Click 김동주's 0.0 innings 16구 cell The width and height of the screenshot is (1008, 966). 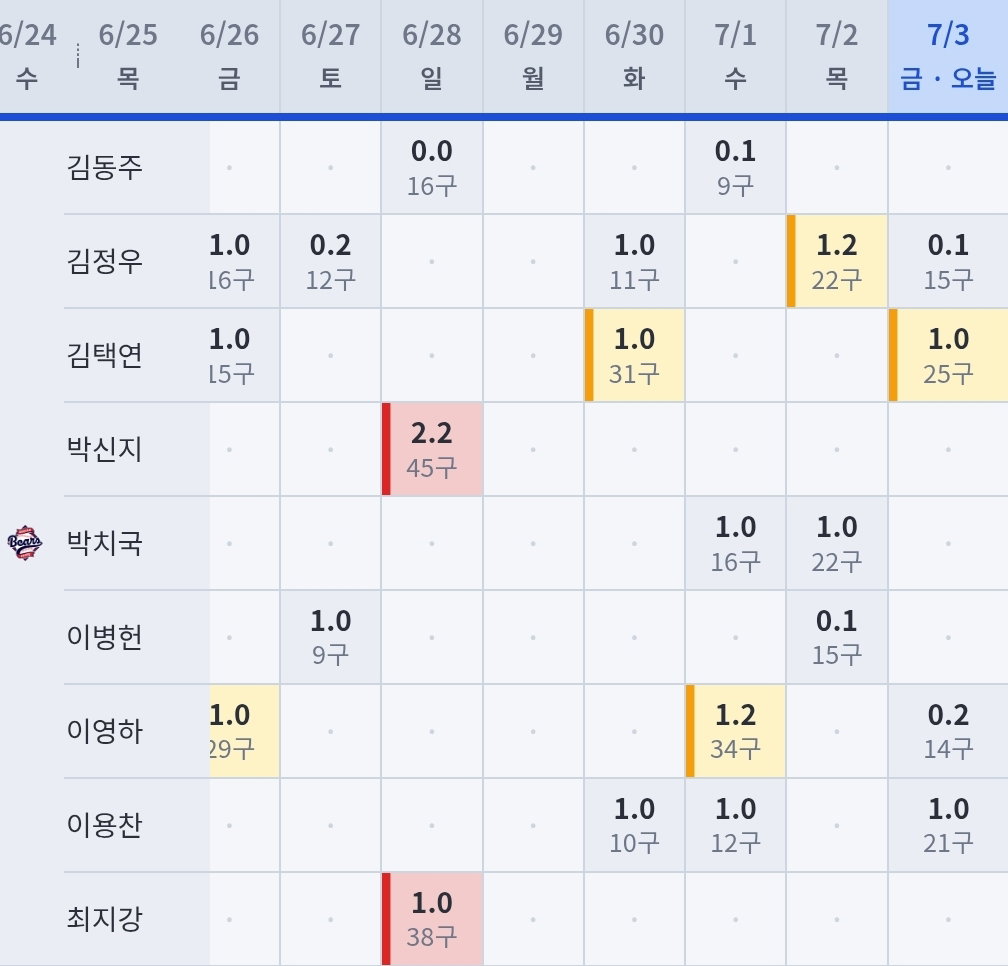(x=432, y=168)
